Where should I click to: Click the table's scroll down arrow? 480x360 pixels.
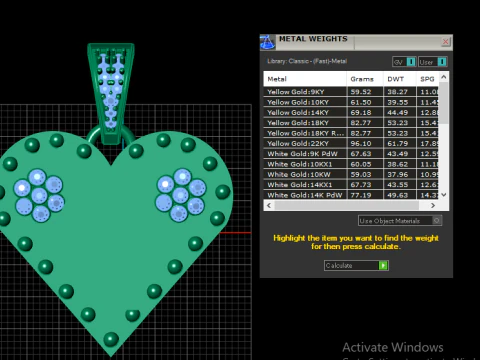click(x=444, y=195)
